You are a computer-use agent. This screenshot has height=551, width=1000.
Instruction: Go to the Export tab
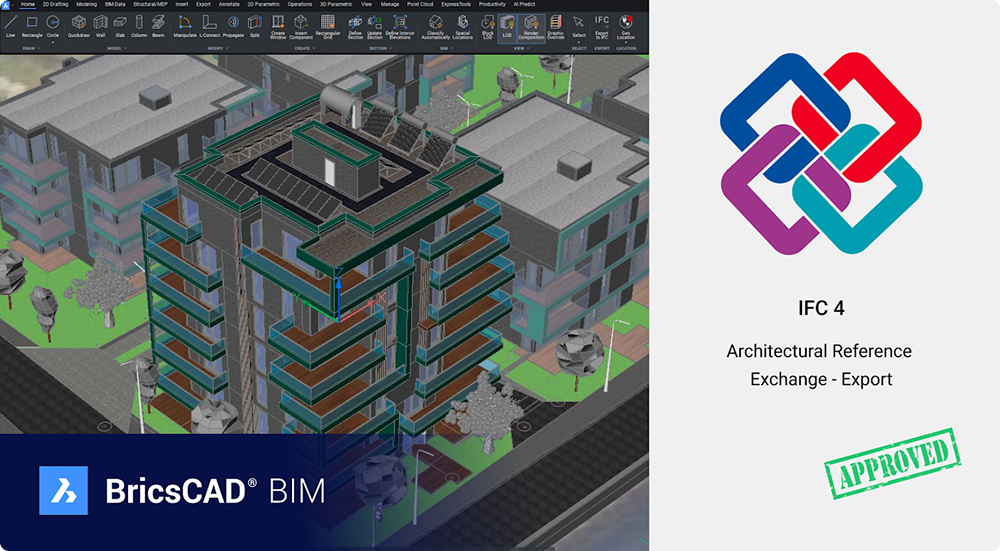[x=203, y=4]
